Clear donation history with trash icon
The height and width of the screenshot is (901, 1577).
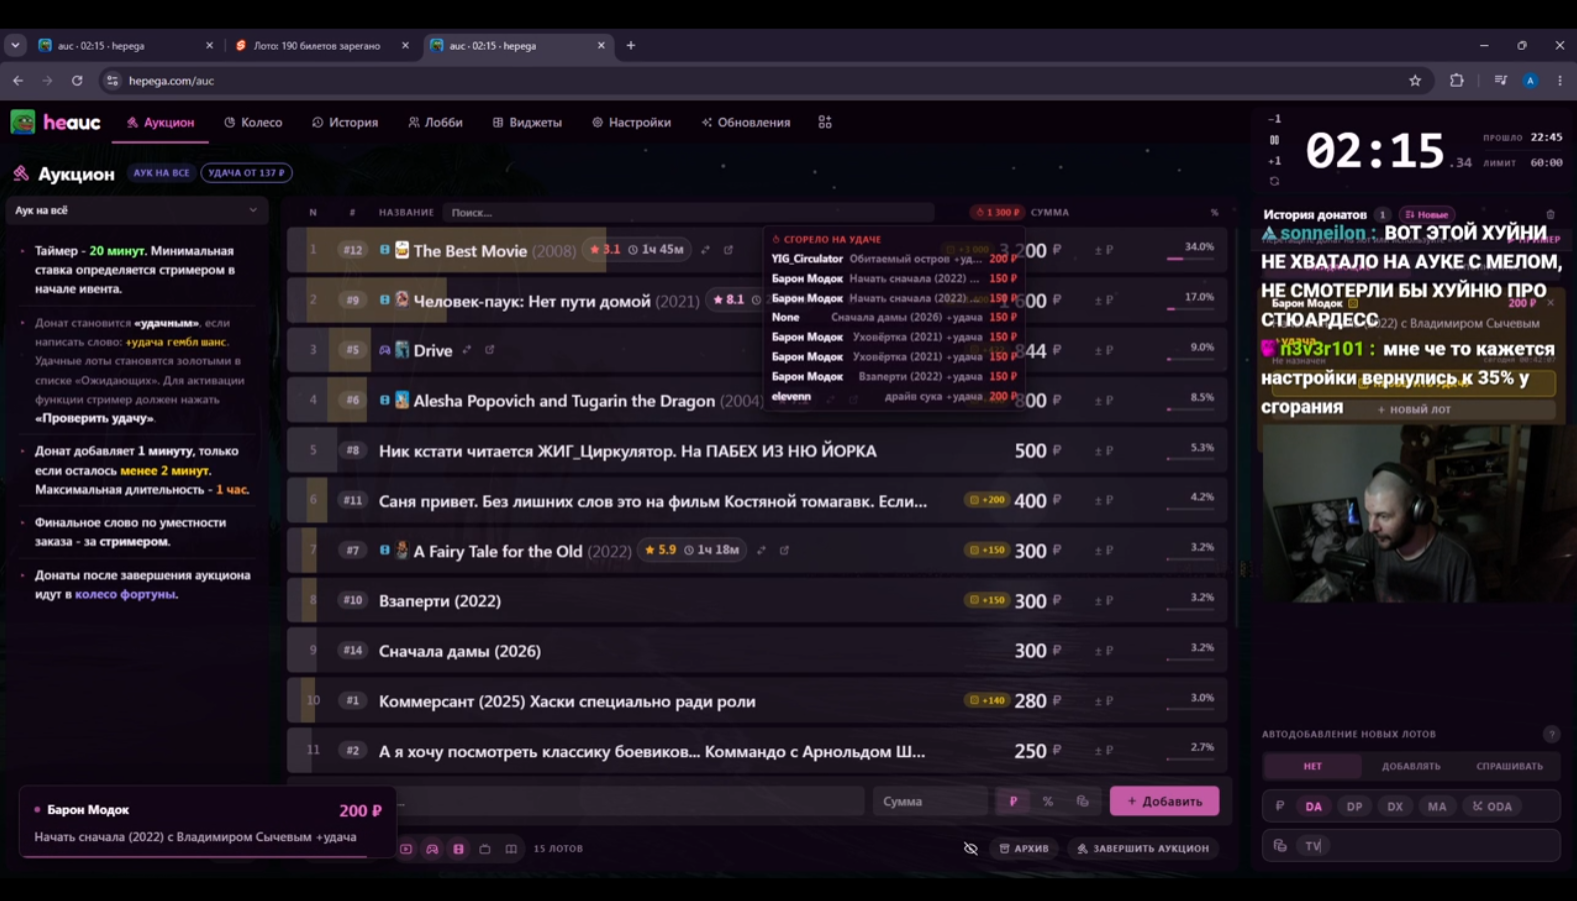[x=1550, y=215]
